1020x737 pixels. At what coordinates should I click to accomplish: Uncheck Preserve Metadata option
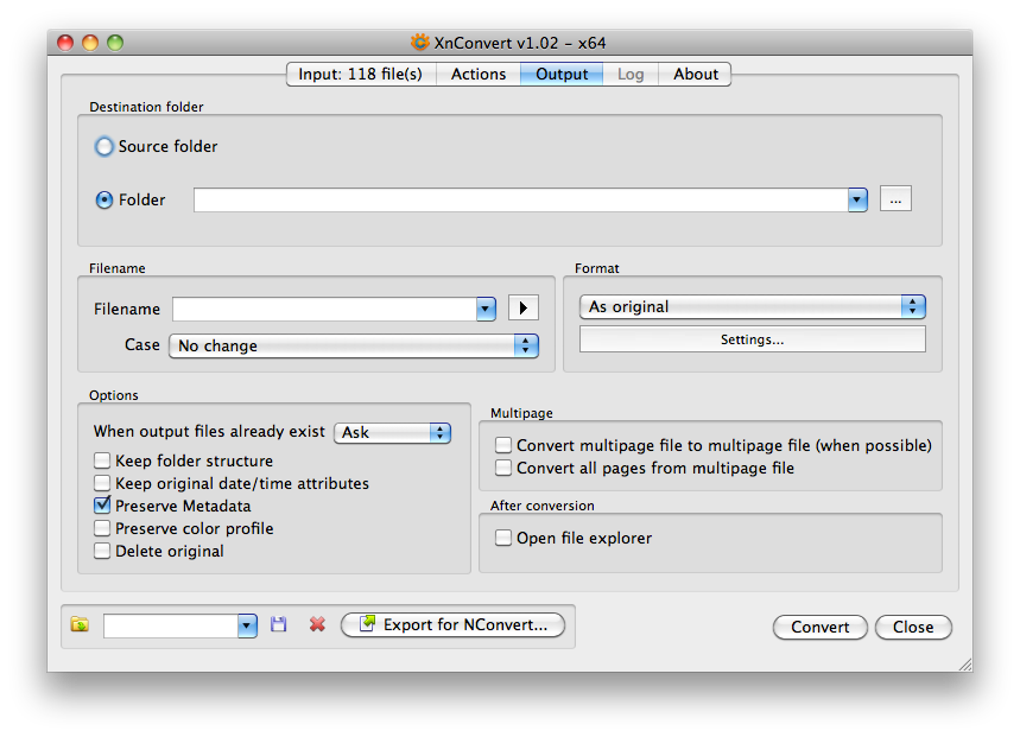(102, 505)
